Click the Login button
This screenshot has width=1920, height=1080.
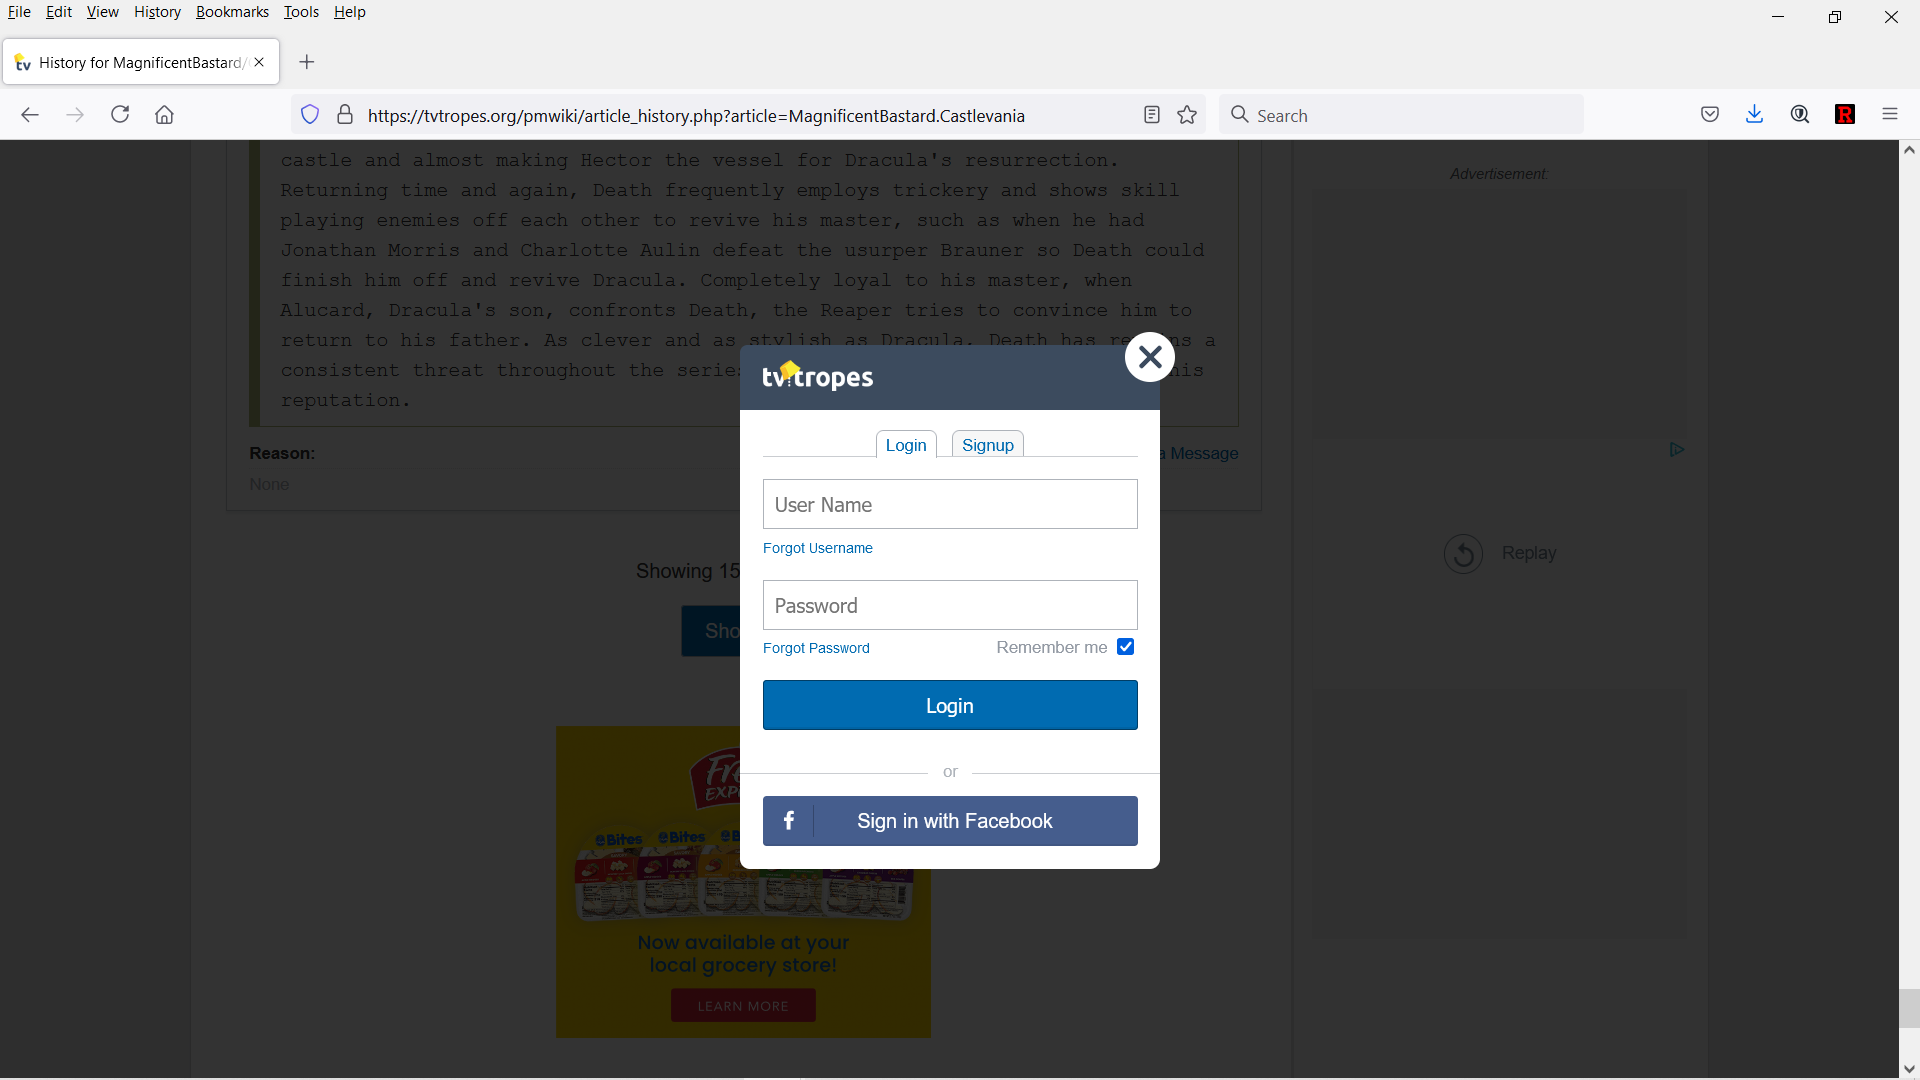point(949,704)
